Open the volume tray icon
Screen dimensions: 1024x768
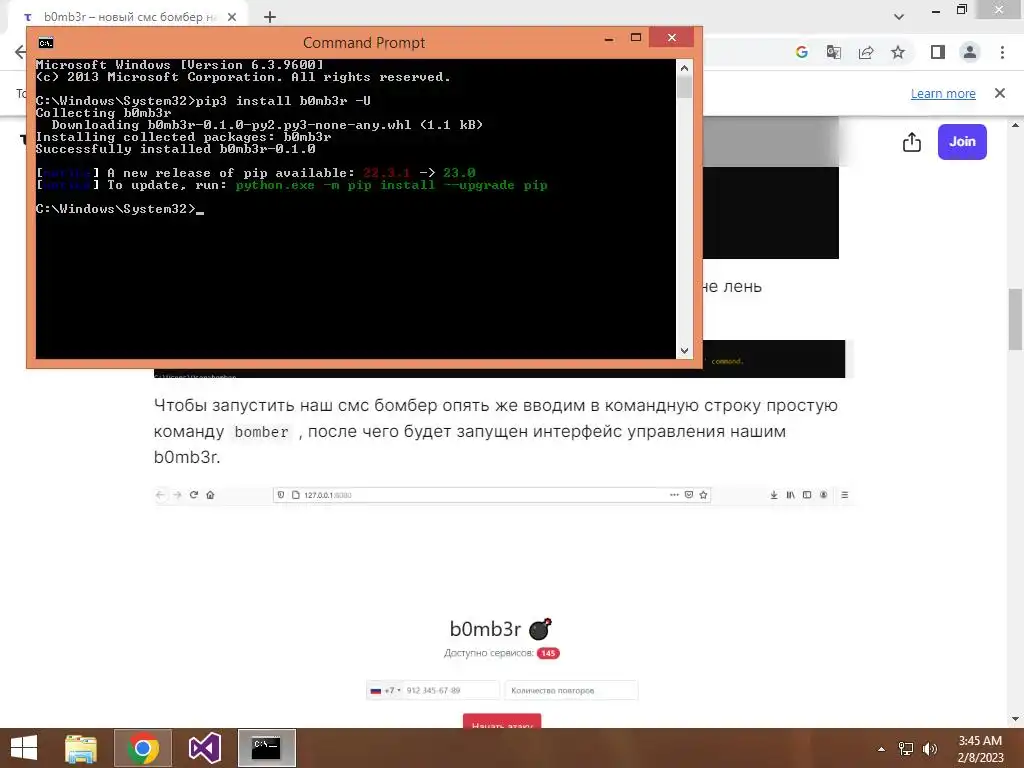[929, 749]
